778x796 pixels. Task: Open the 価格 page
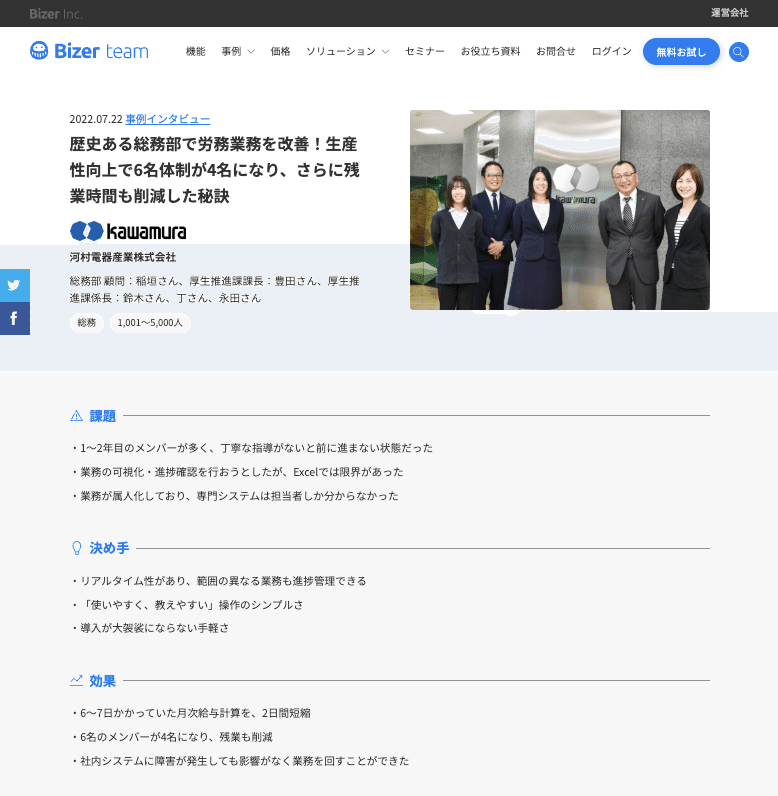click(280, 51)
